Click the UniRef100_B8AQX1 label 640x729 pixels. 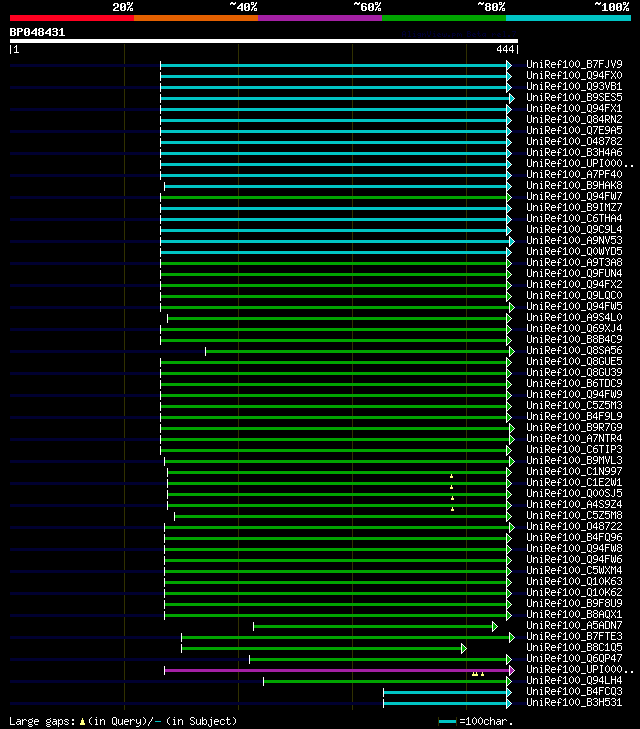point(574,615)
